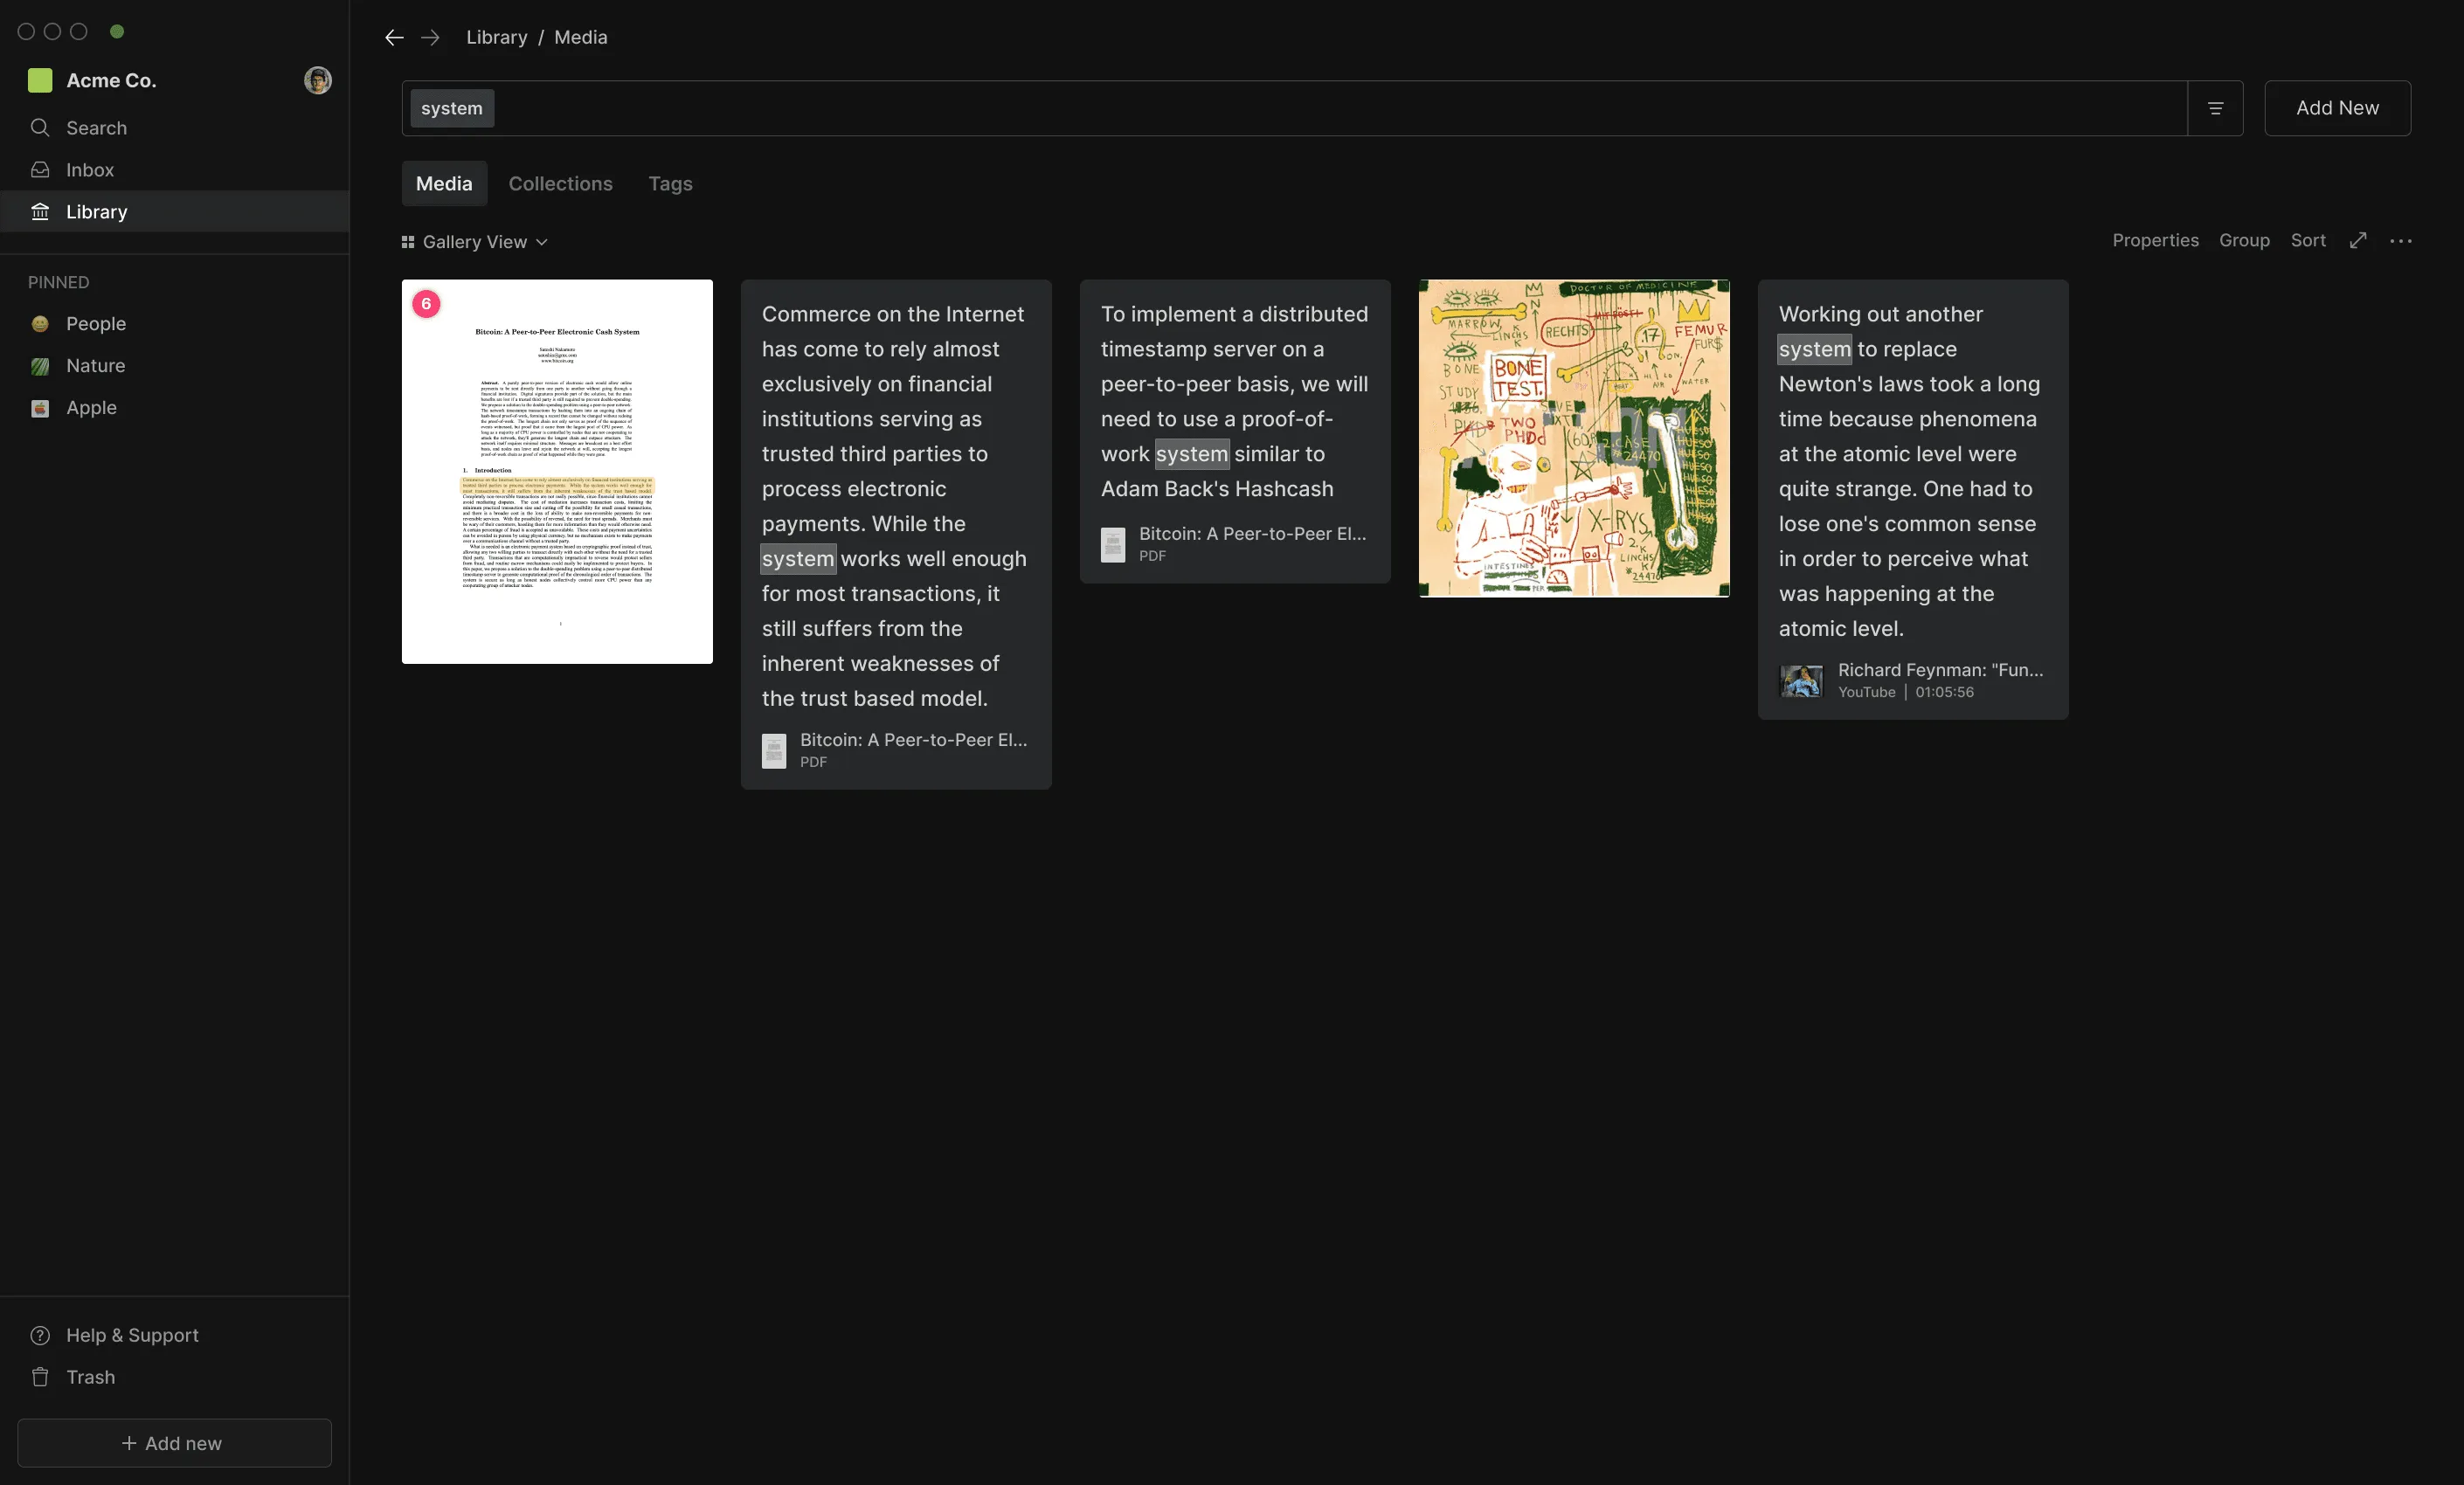
Task: Switch to the Tags tab
Action: click(670, 184)
